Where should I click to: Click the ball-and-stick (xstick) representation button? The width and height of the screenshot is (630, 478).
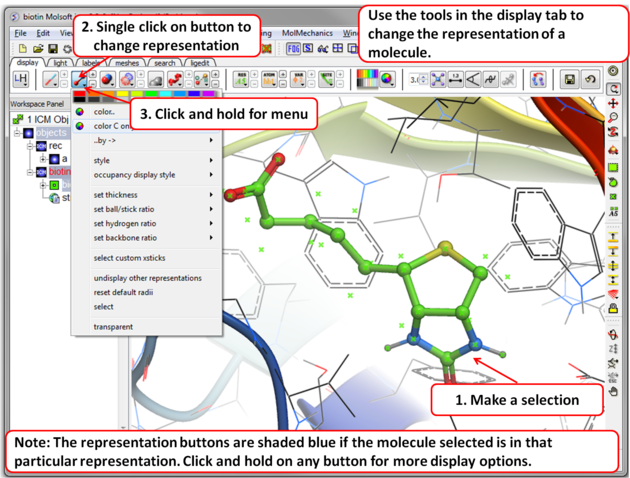point(79,79)
